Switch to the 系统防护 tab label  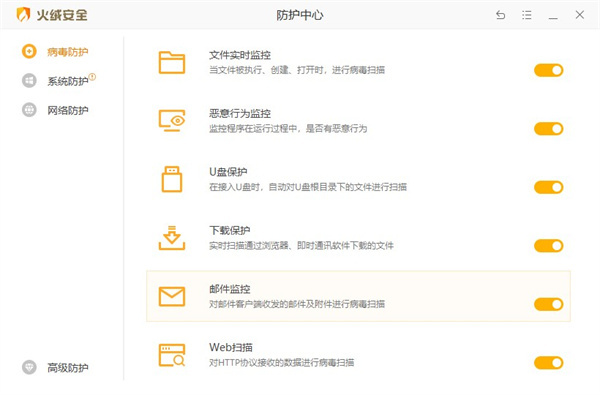coord(68,81)
